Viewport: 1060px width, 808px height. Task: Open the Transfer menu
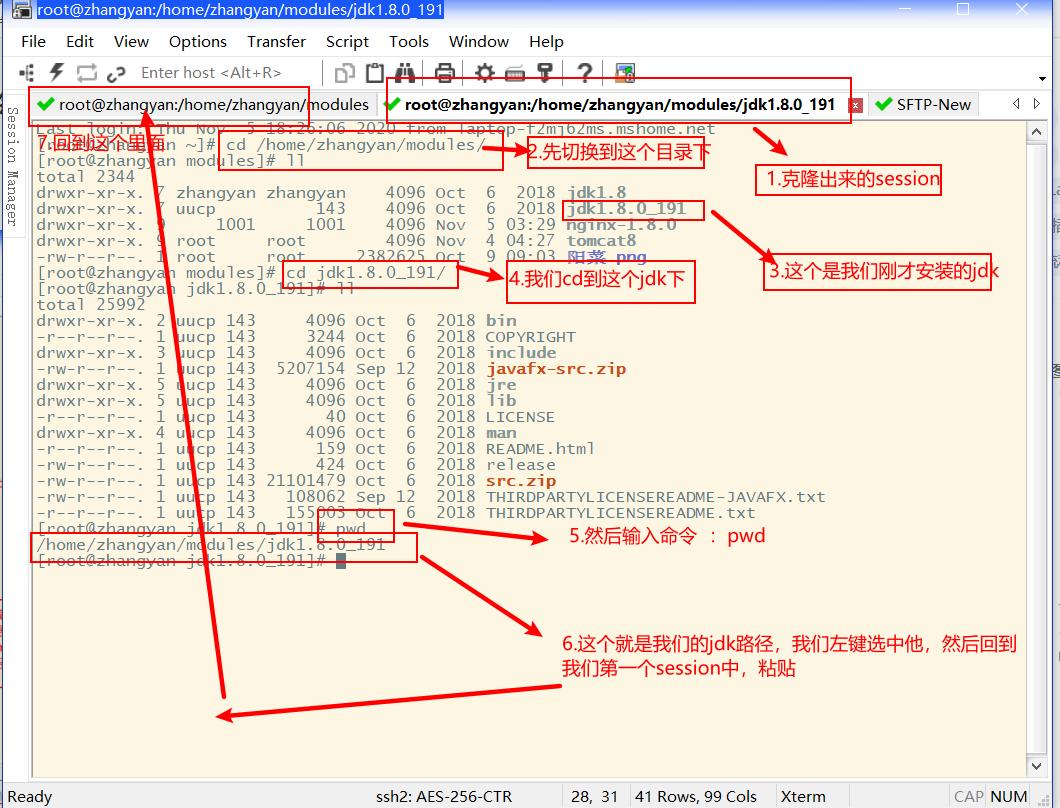pyautogui.click(x=276, y=42)
